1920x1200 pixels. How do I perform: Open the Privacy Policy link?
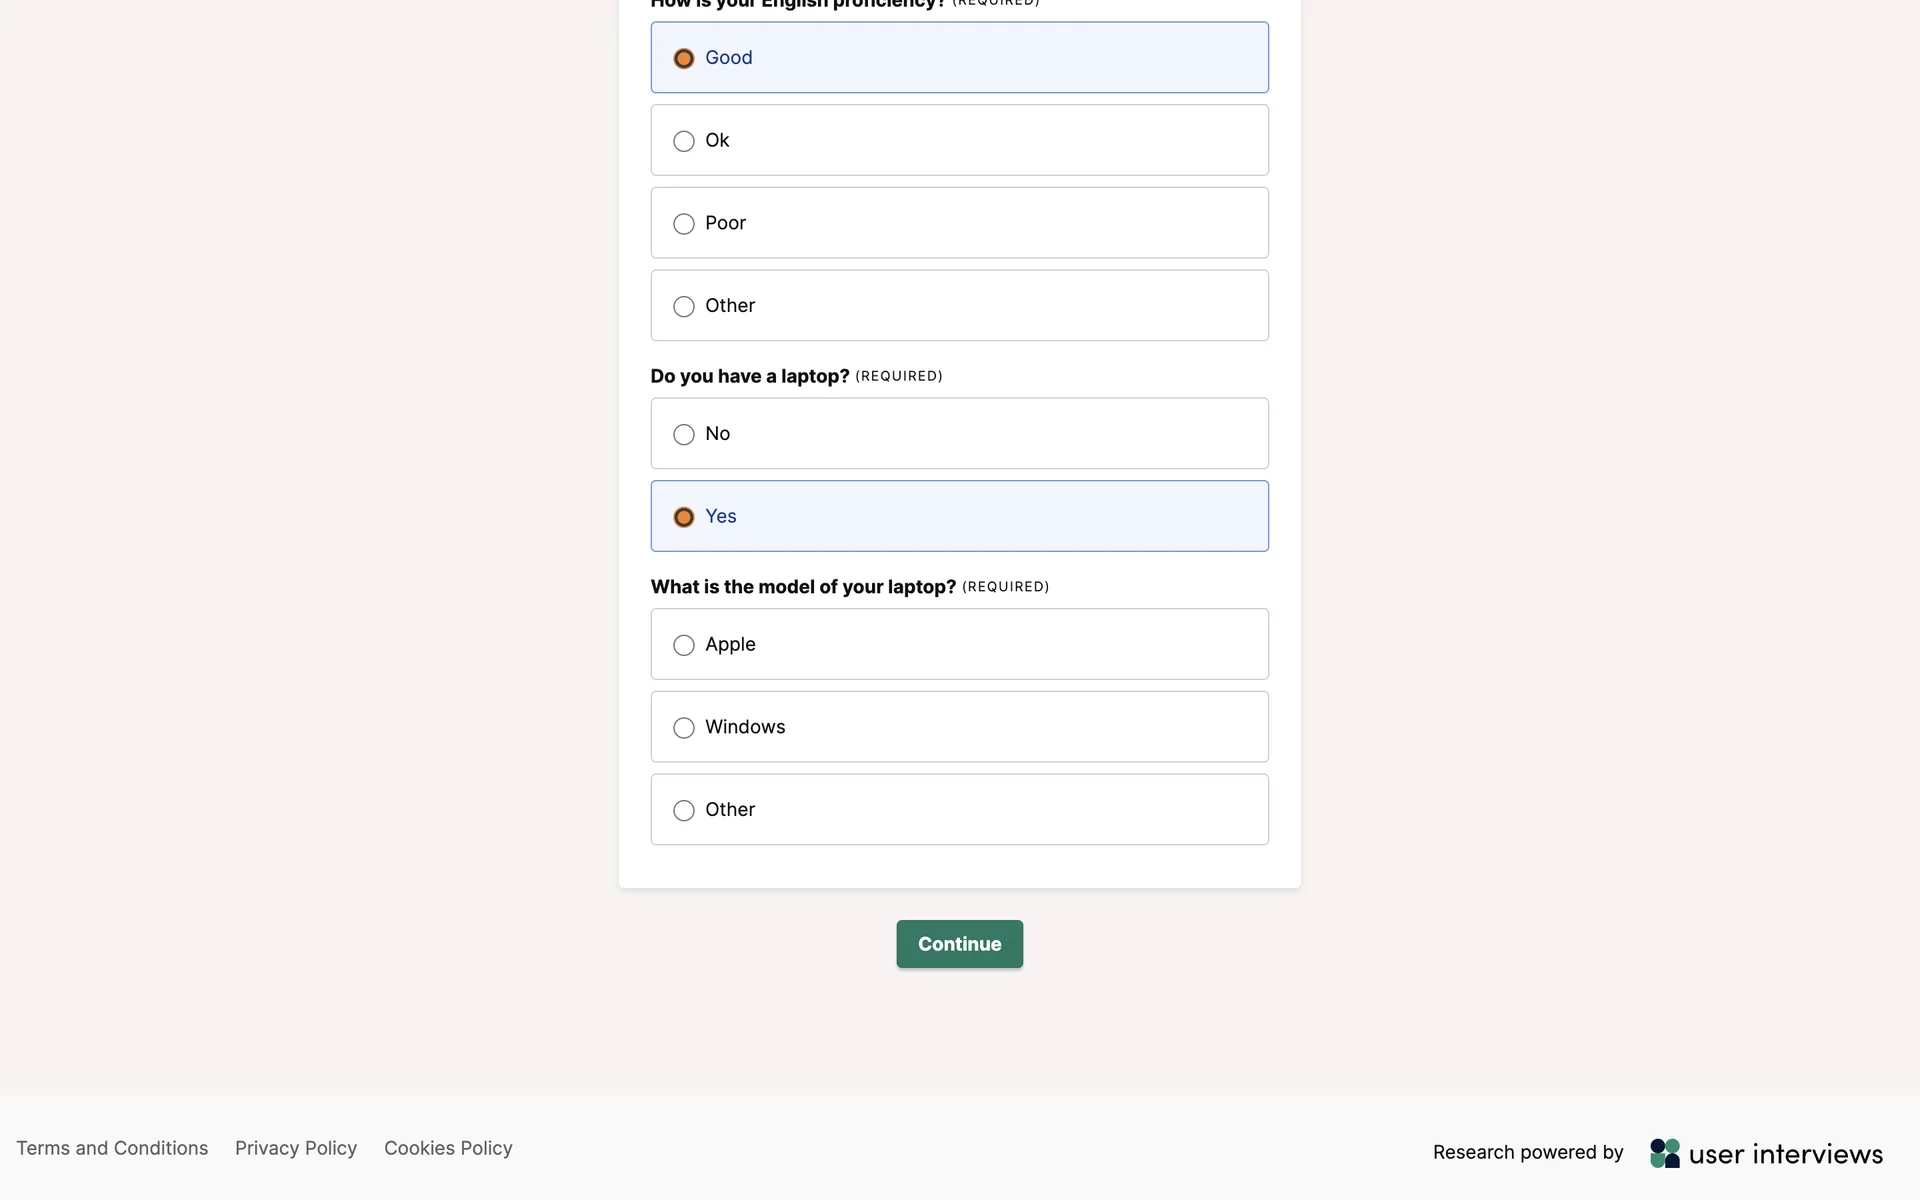(296, 1148)
